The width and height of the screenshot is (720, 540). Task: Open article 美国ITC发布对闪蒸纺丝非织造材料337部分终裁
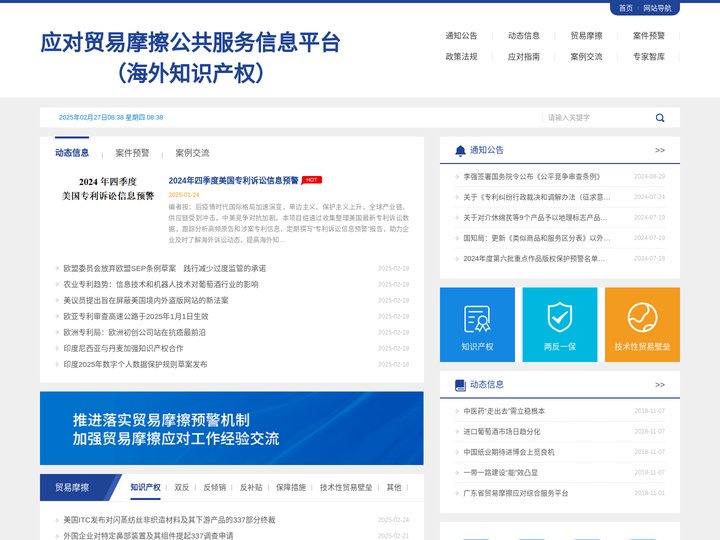[169, 520]
